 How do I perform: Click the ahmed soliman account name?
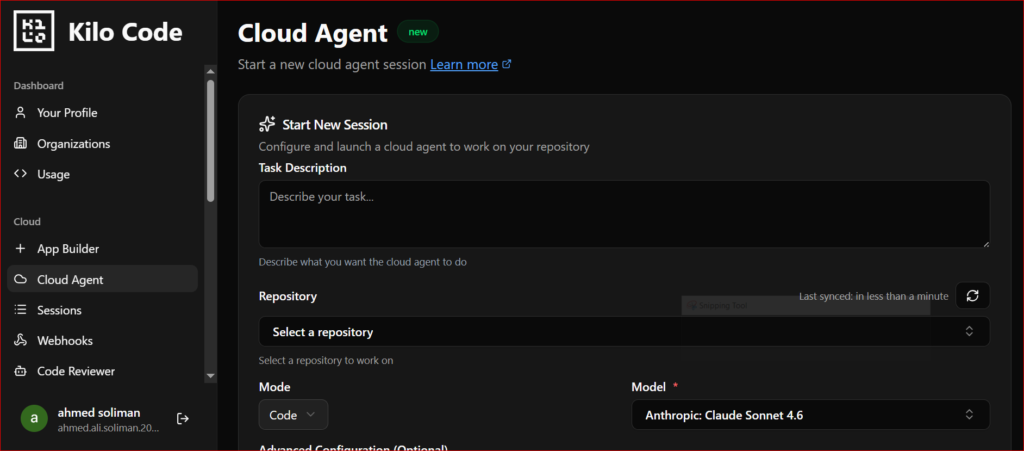coord(99,412)
